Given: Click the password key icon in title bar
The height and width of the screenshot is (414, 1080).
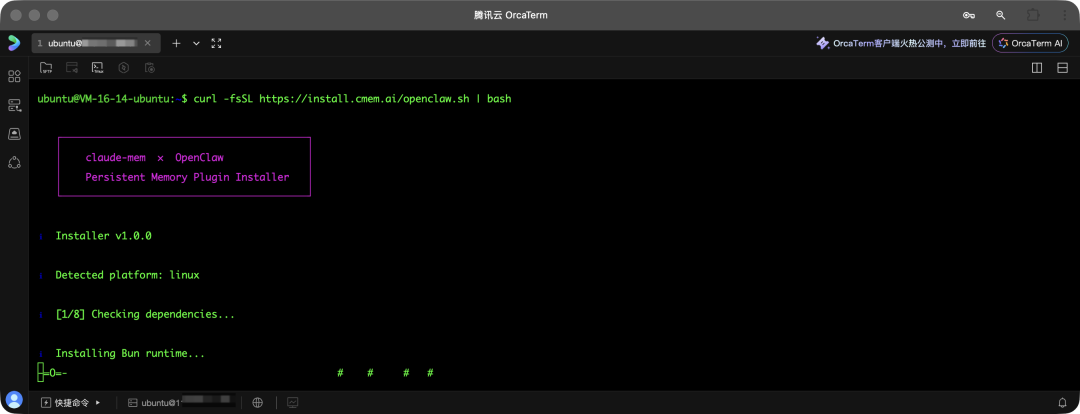Looking at the screenshot, I should point(969,15).
